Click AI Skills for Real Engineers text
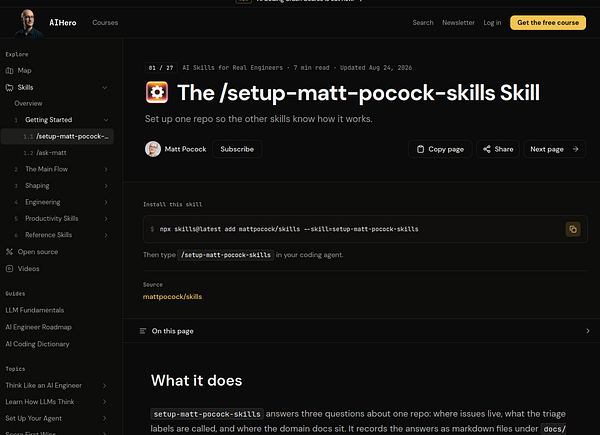Image resolution: width=600 pixels, height=435 pixels. click(232, 68)
